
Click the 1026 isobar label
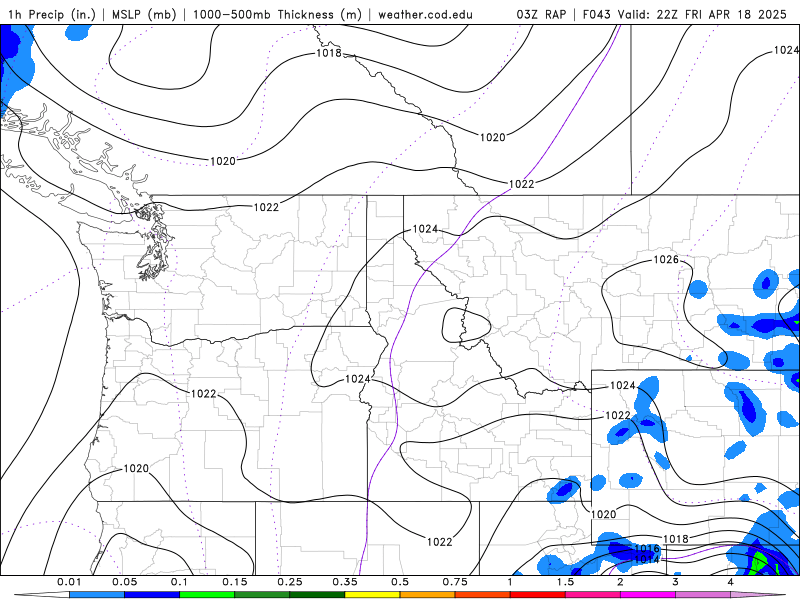click(x=666, y=260)
